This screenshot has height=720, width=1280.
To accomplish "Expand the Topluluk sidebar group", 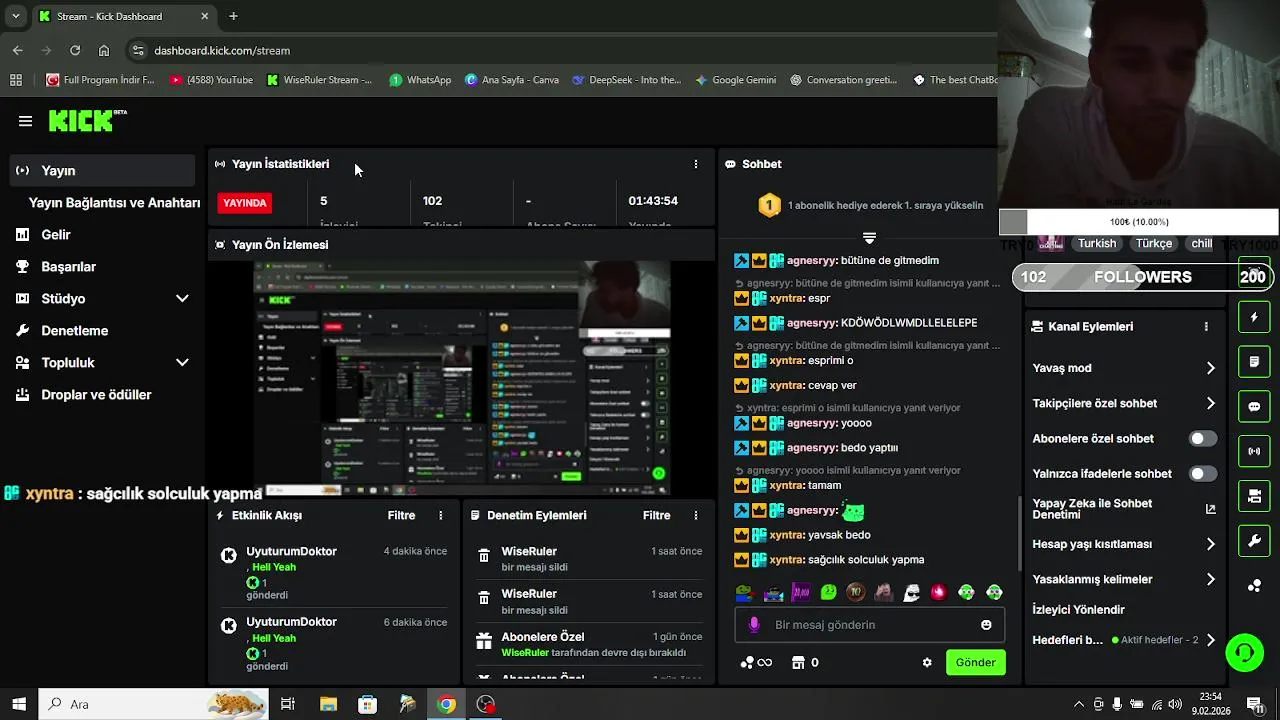I will 182,362.
